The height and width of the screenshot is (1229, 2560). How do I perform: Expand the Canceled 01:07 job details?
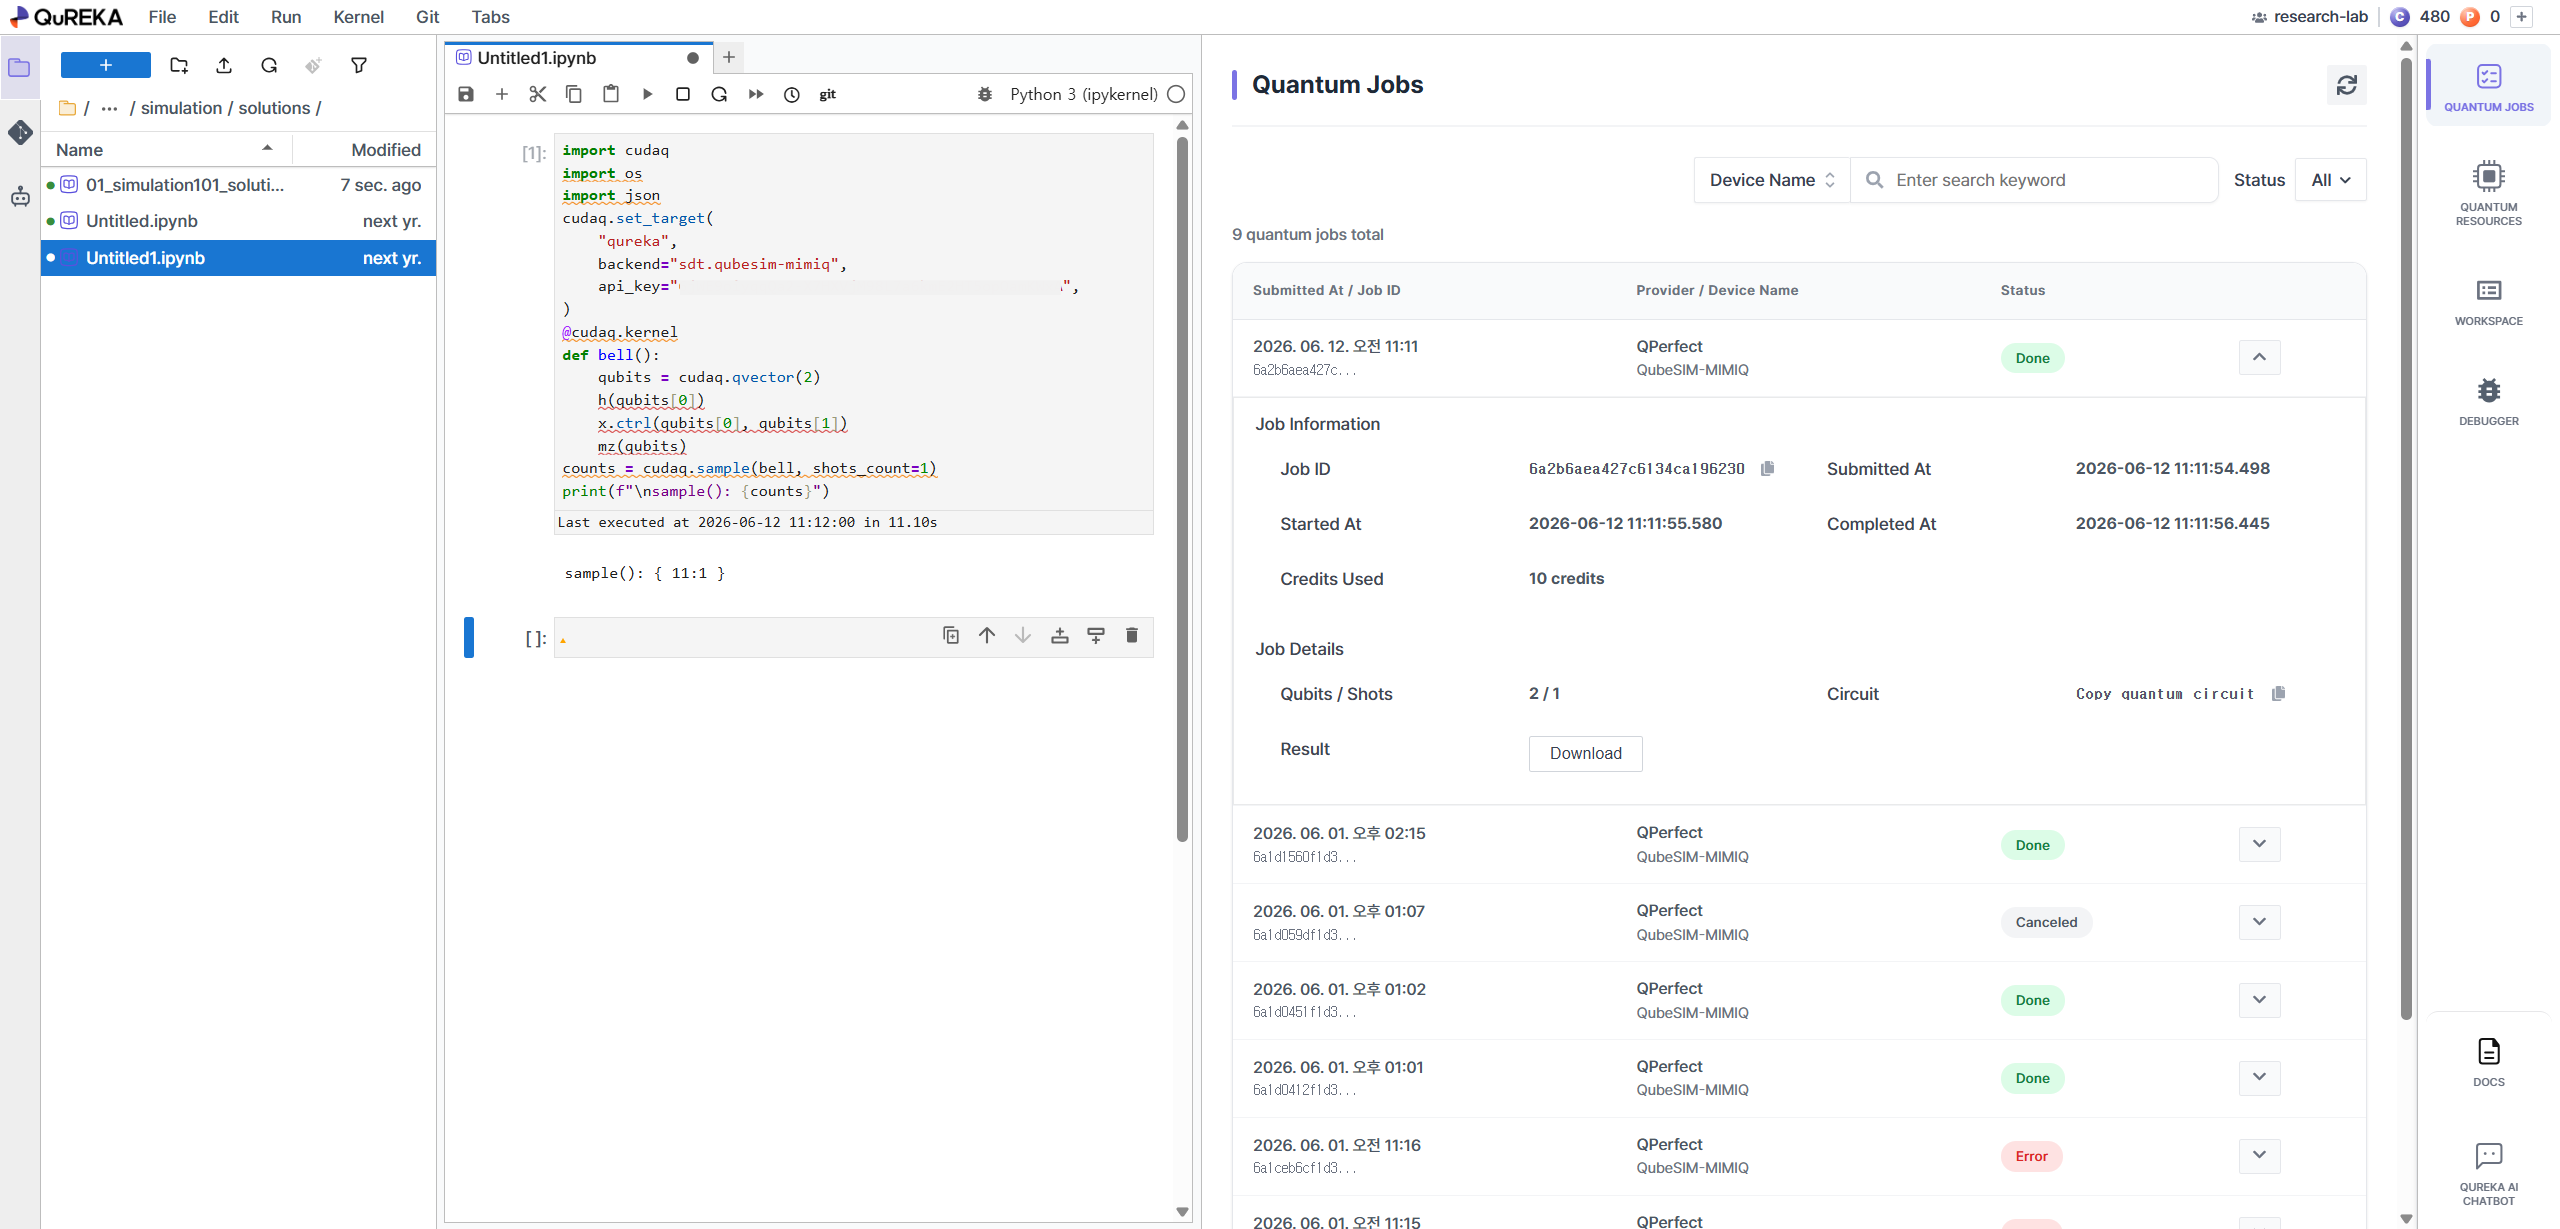[2259, 922]
